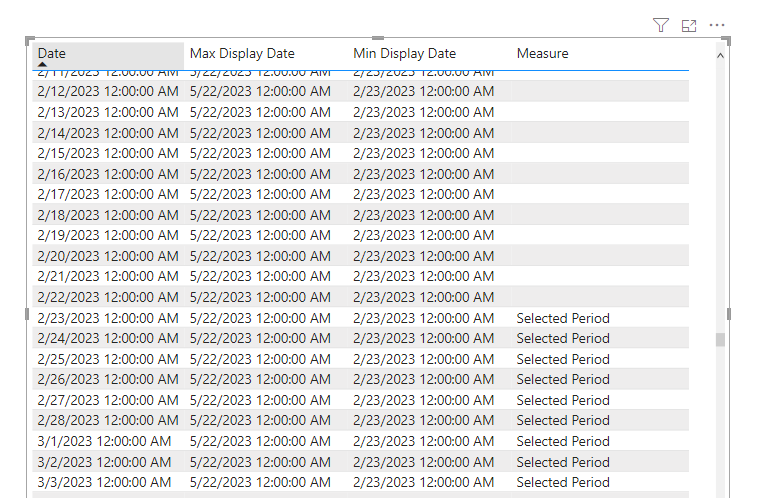
Task: Click Max Display Date in 2/20/2023 row
Action: [260, 256]
